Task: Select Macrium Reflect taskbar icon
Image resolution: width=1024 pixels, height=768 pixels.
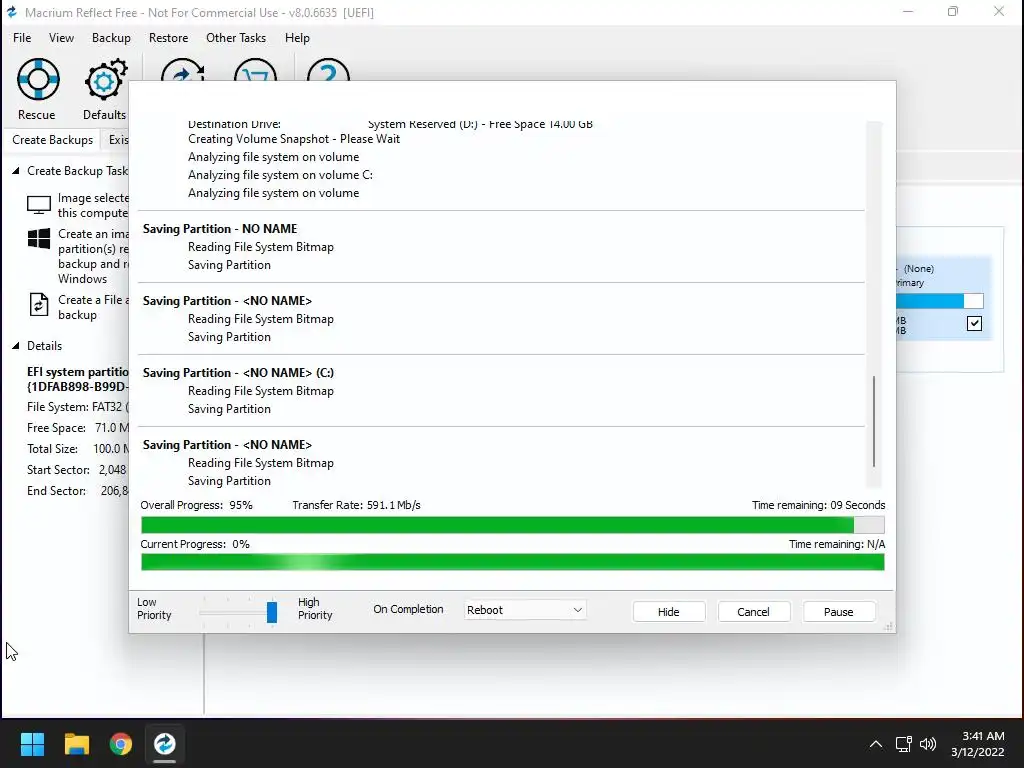Action: 165,744
